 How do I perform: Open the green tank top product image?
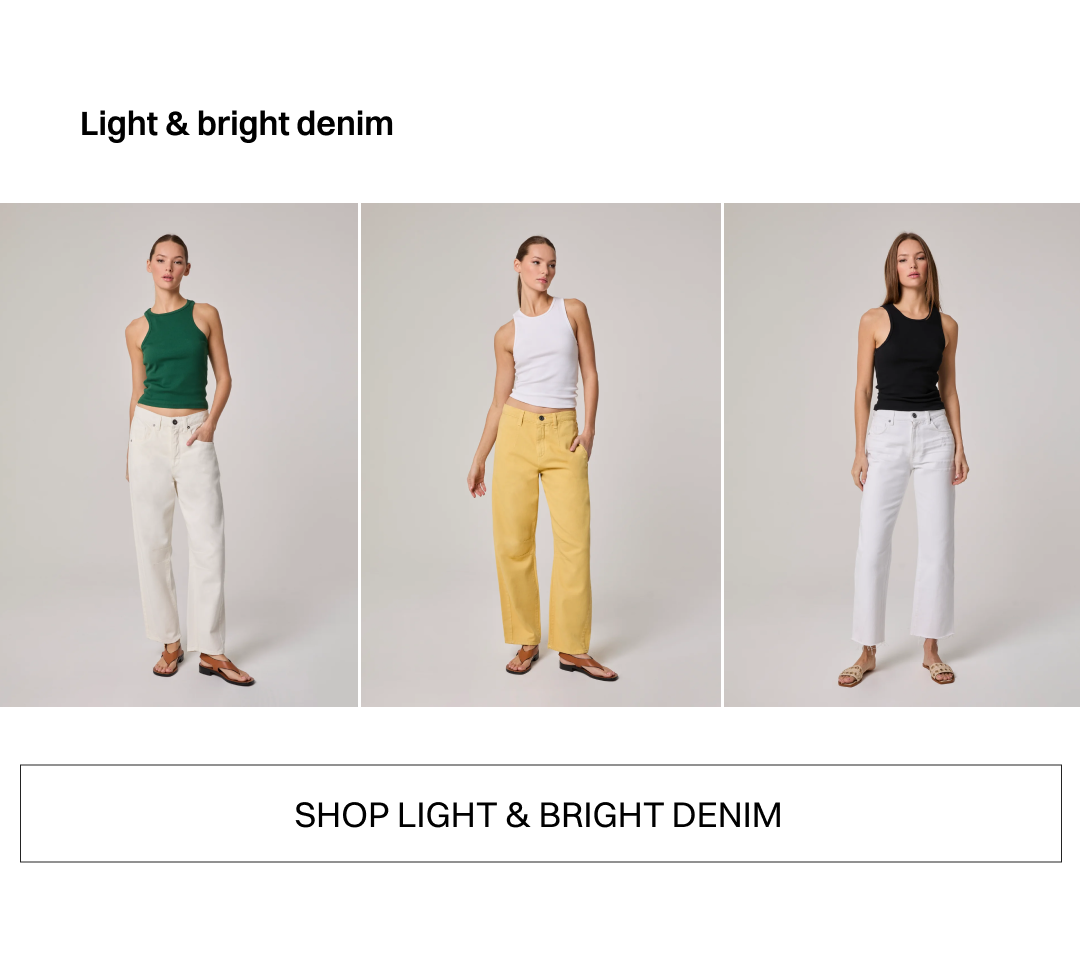(179, 454)
